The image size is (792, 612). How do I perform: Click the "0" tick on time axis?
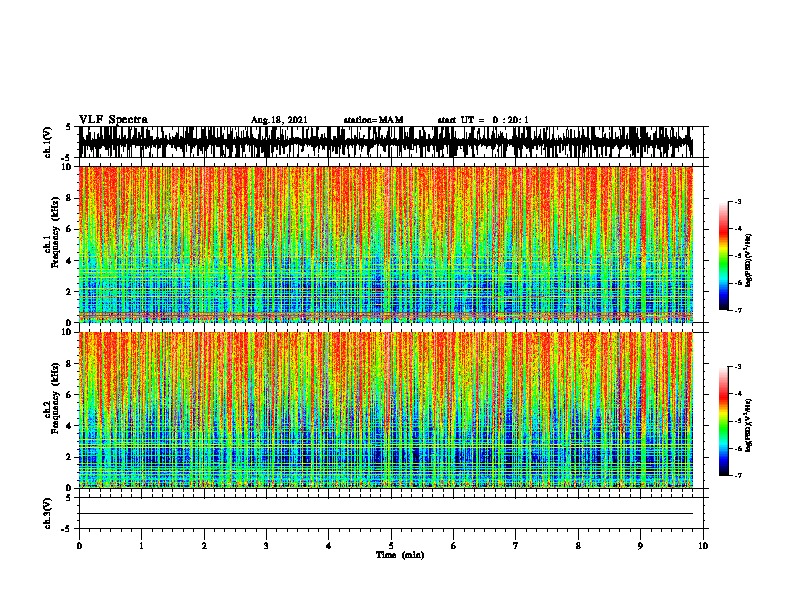[79, 546]
